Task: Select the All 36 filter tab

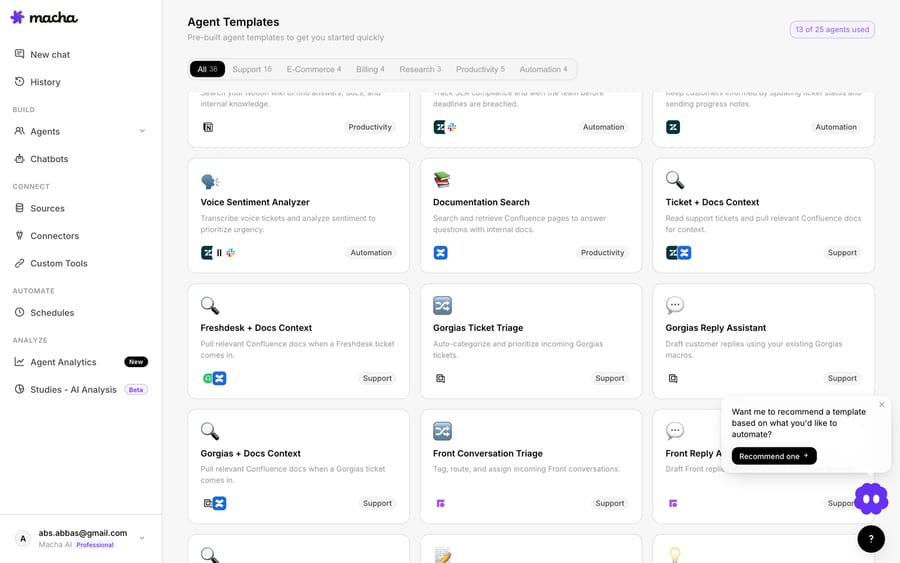Action: (207, 69)
